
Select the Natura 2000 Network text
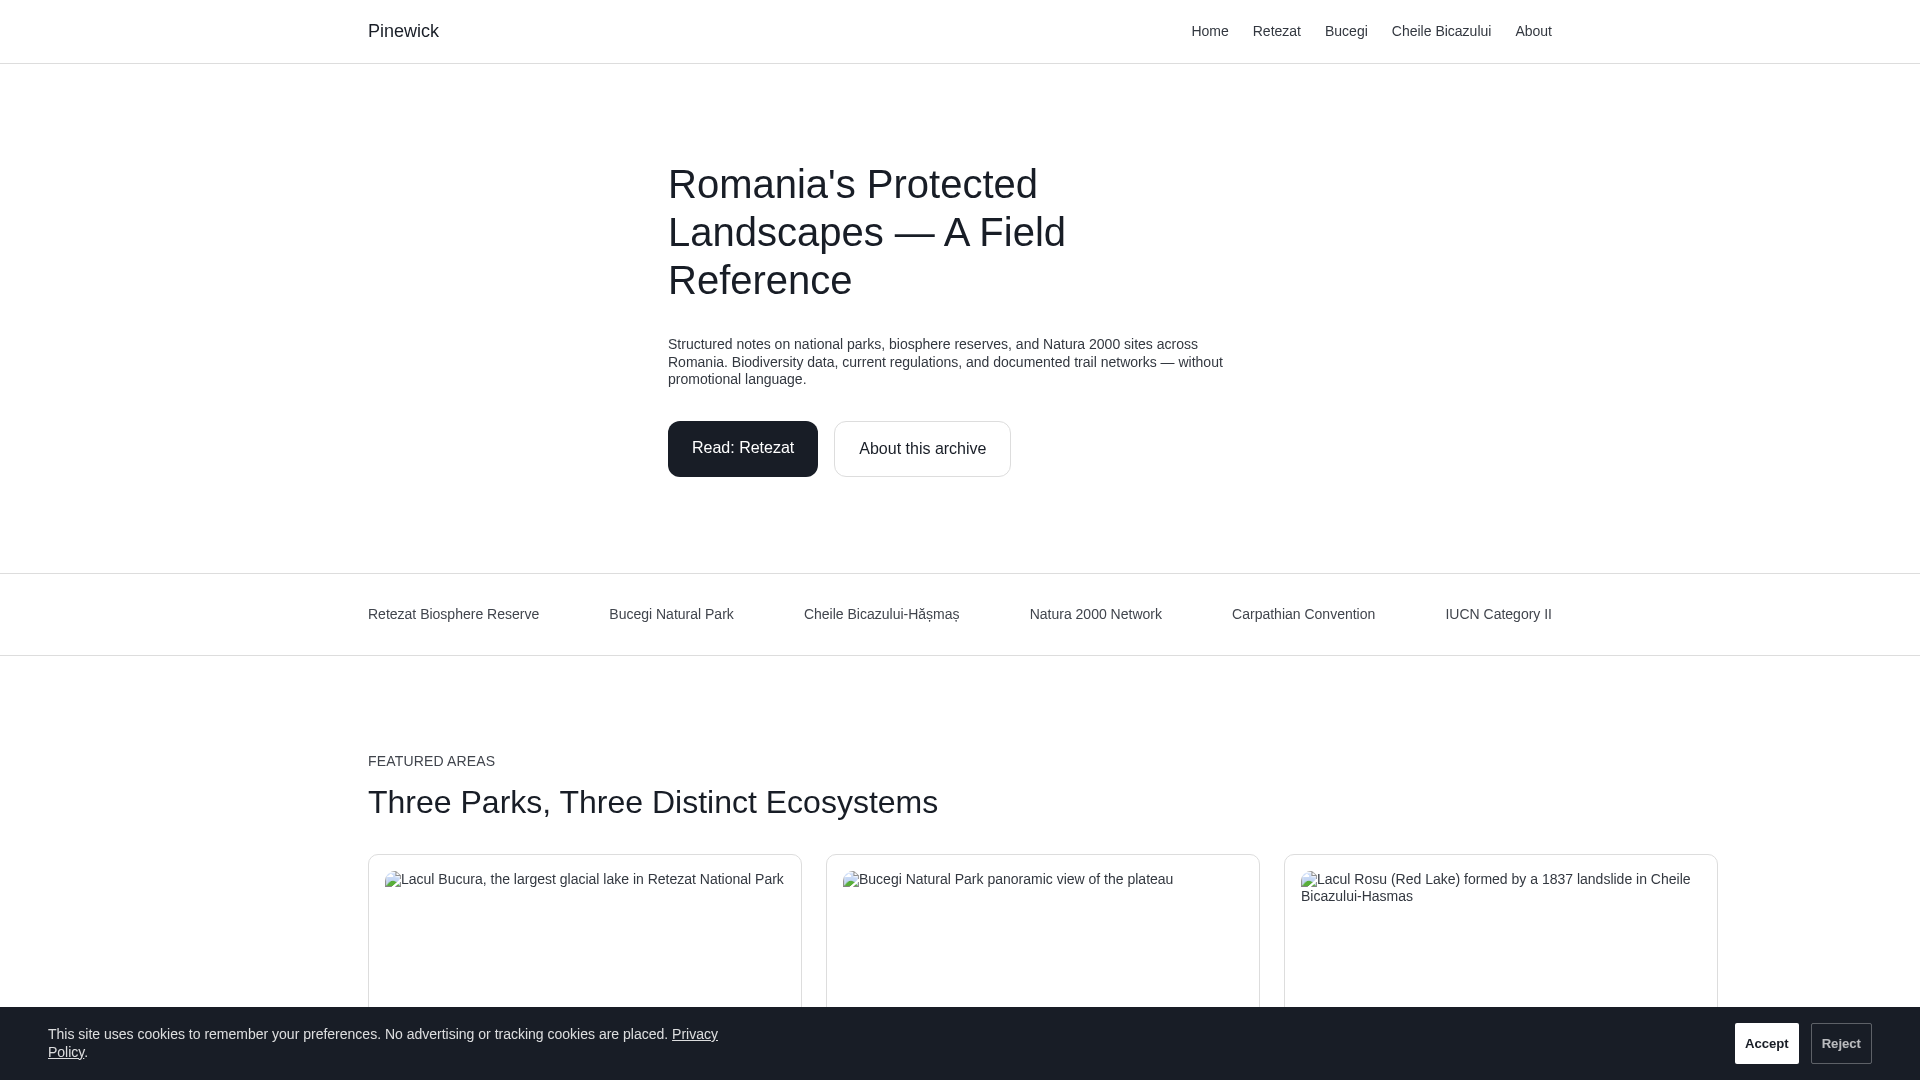point(1095,614)
